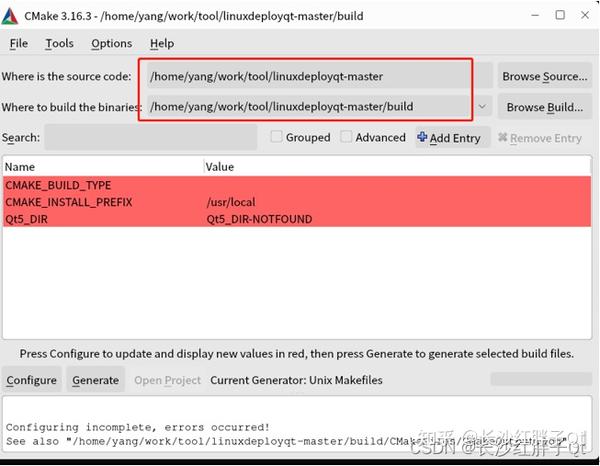Open the File menu
The width and height of the screenshot is (600, 466).
[x=18, y=43]
